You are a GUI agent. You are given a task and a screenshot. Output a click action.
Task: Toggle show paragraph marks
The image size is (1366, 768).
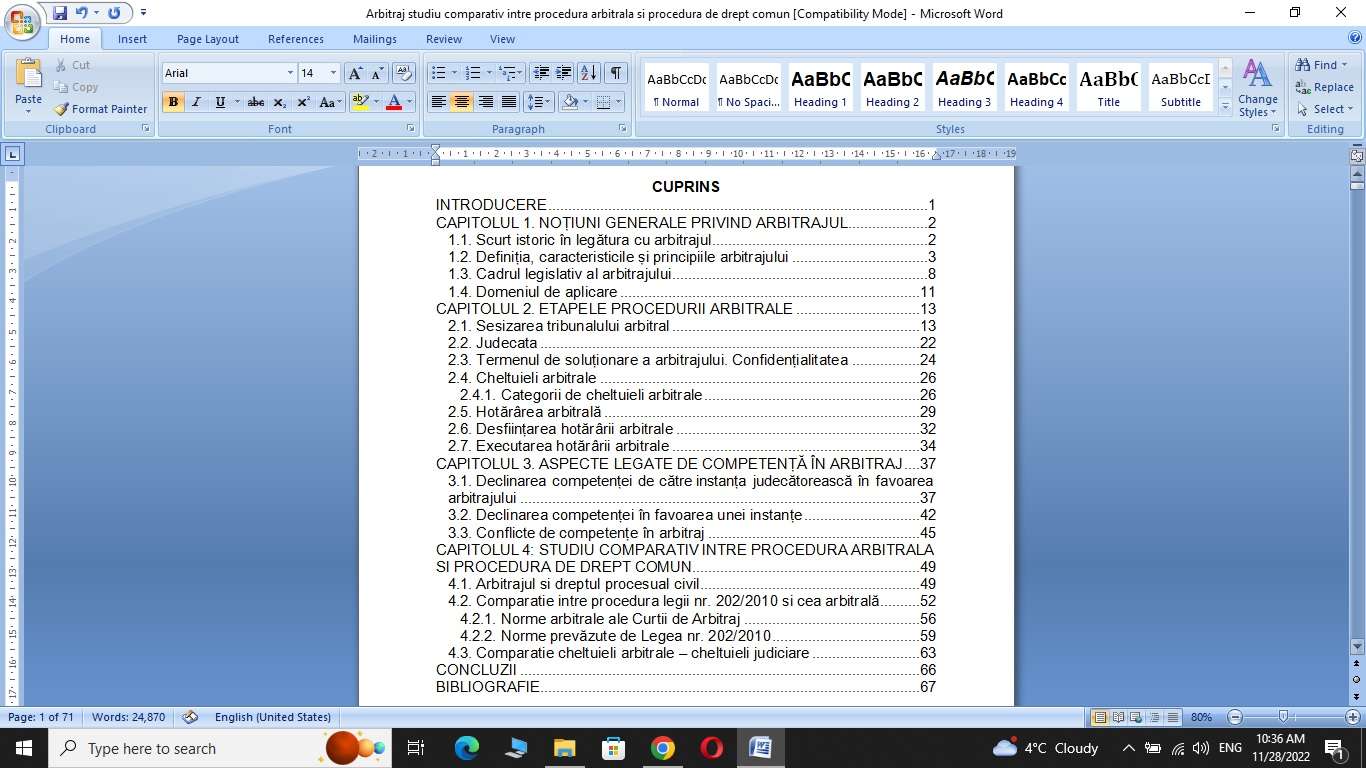[616, 73]
